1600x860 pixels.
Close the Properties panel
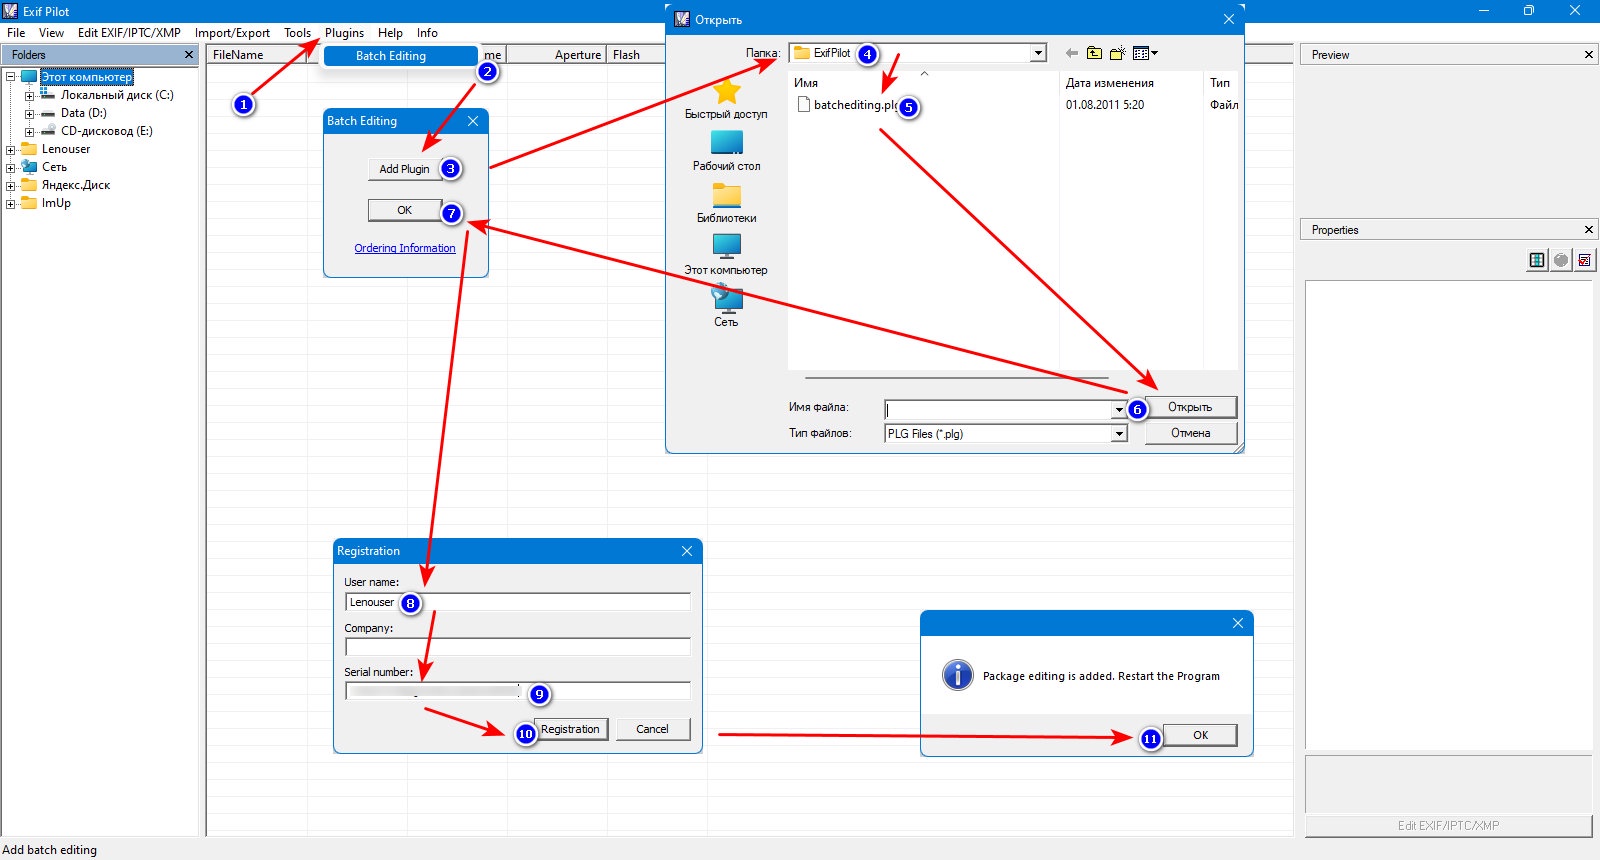[1588, 230]
